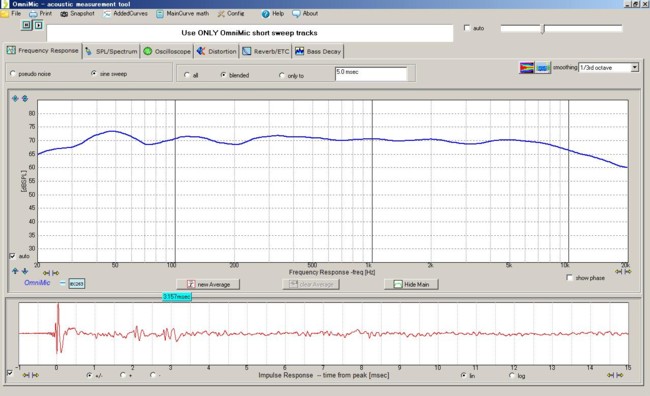Click the Snapshot menu item
650x396 pixels.
point(78,14)
